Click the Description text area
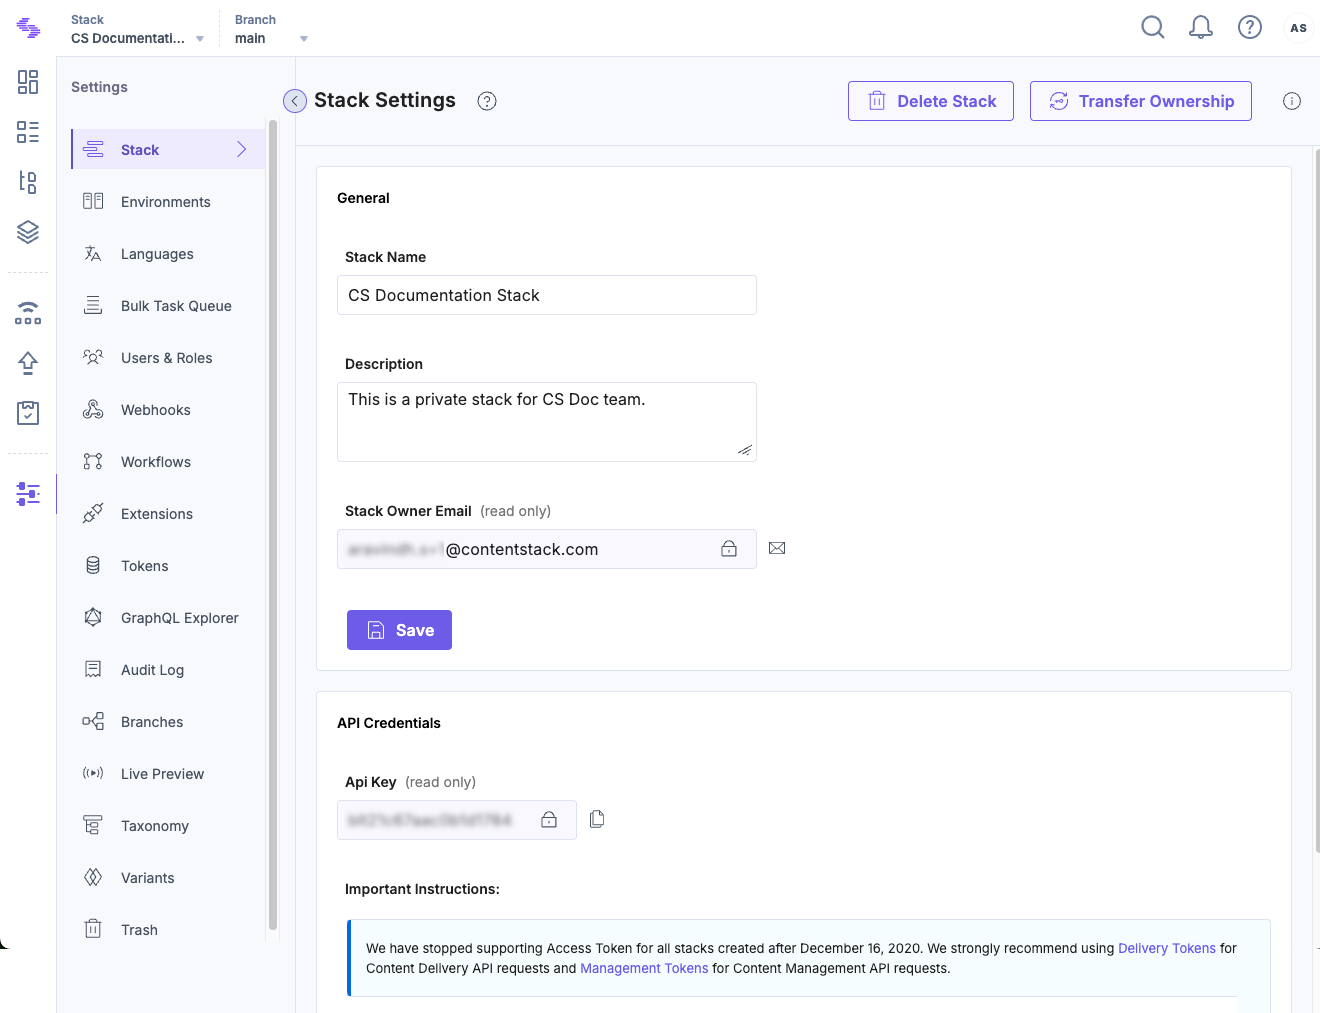The width and height of the screenshot is (1320, 1013). pos(547,422)
